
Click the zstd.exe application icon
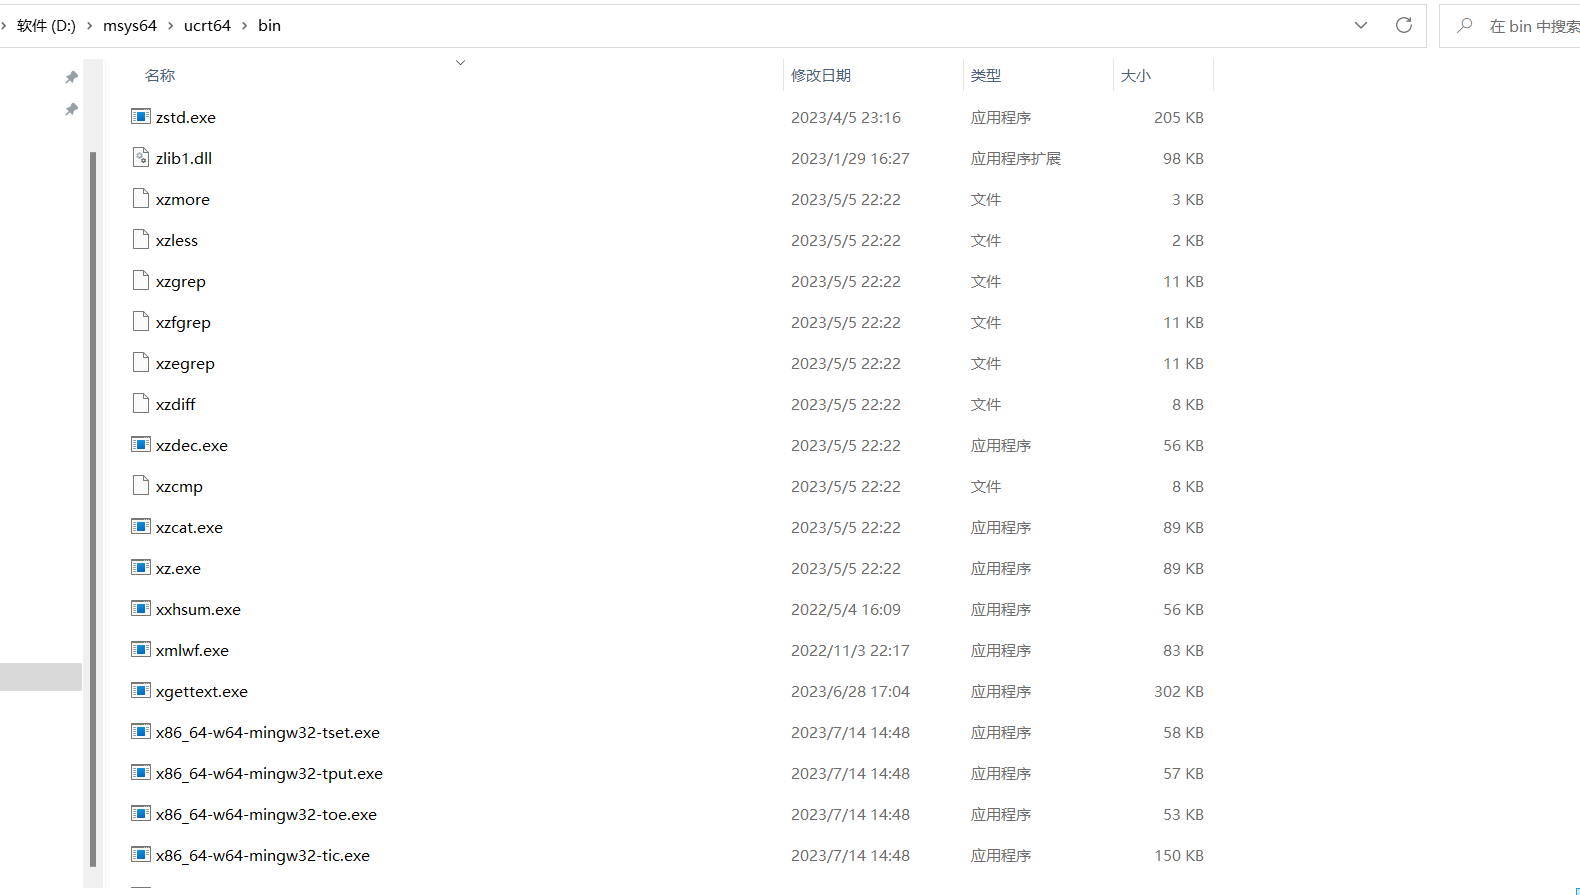tap(141, 117)
